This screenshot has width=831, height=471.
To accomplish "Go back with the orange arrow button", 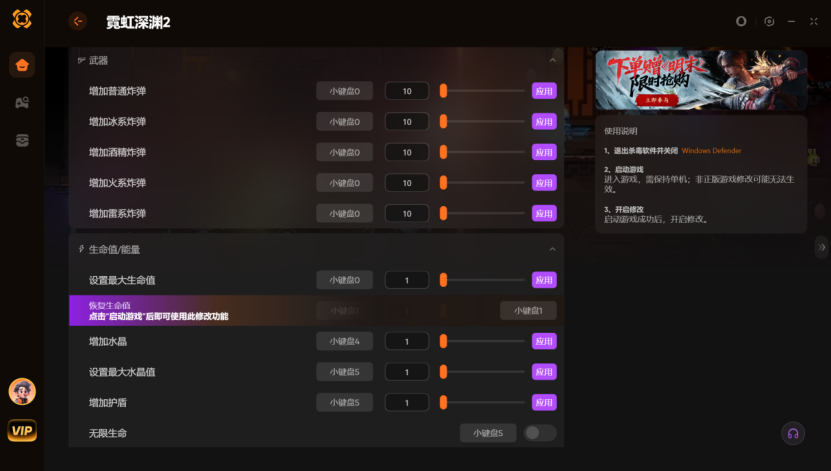I will click(x=77, y=21).
